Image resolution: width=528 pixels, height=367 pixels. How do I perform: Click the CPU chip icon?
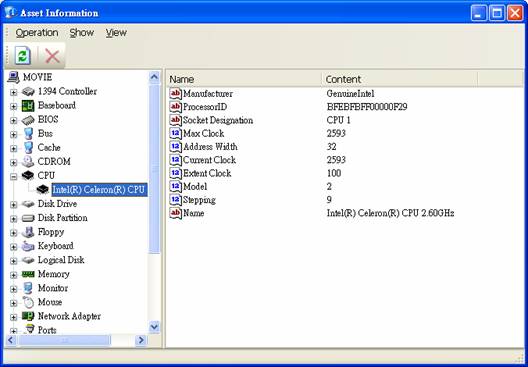click(x=28, y=175)
